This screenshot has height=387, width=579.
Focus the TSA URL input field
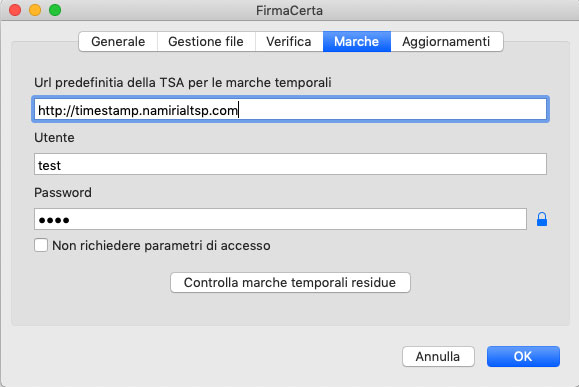(290, 109)
